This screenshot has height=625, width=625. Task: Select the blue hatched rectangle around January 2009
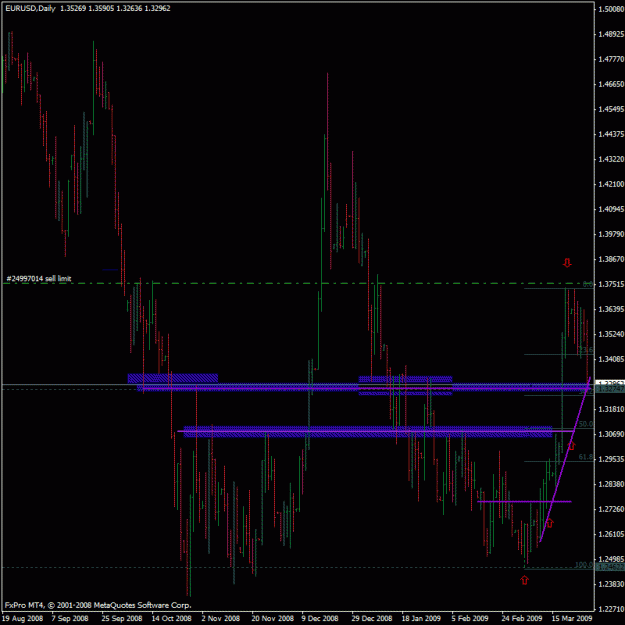(405, 385)
